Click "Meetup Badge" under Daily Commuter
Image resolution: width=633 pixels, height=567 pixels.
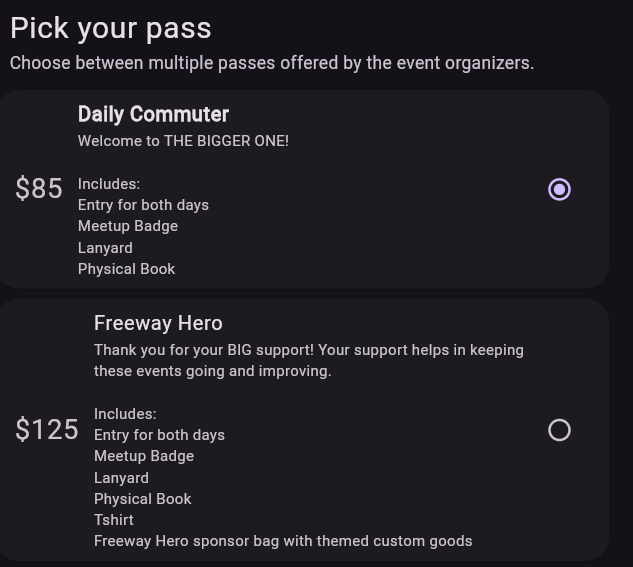point(128,226)
